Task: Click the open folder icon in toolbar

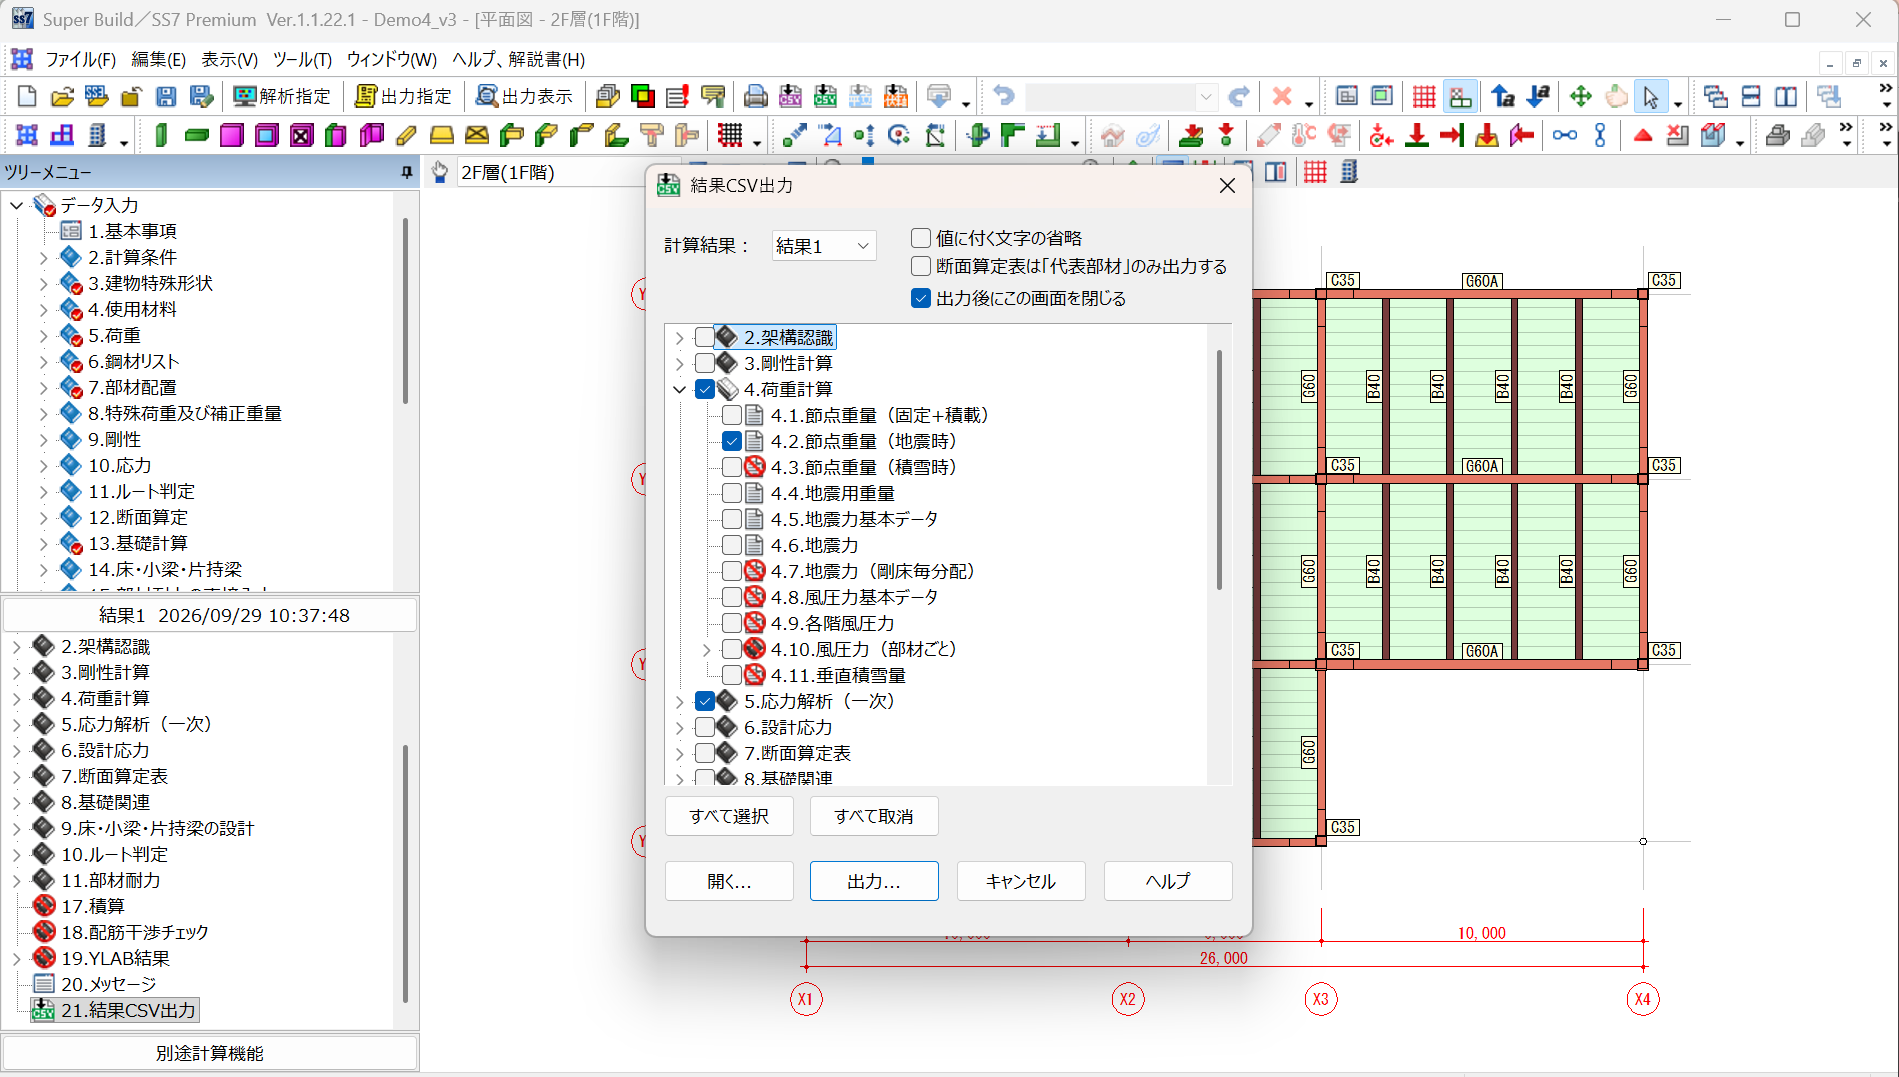Action: coord(62,96)
